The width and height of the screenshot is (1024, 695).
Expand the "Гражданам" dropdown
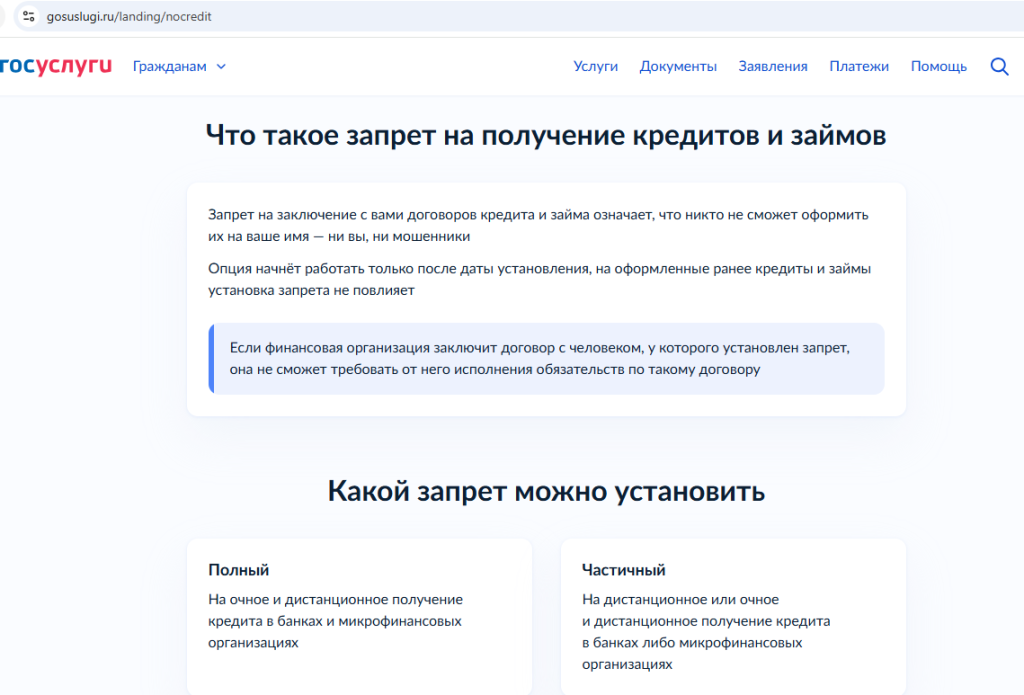tap(168, 66)
